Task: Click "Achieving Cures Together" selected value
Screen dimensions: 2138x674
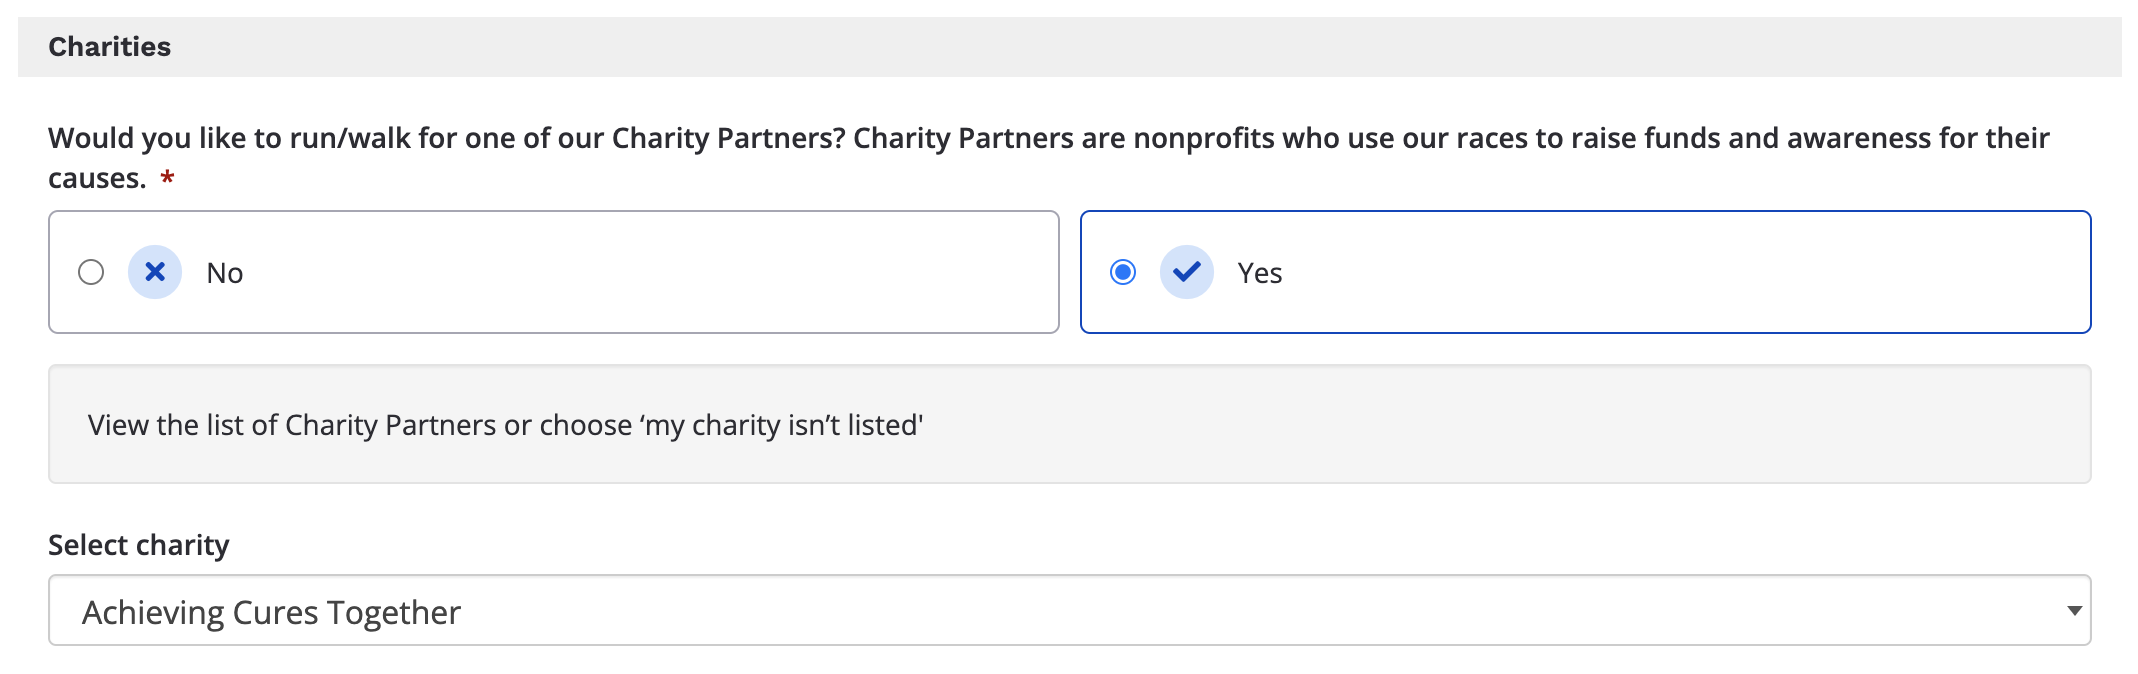Action: pos(271,612)
